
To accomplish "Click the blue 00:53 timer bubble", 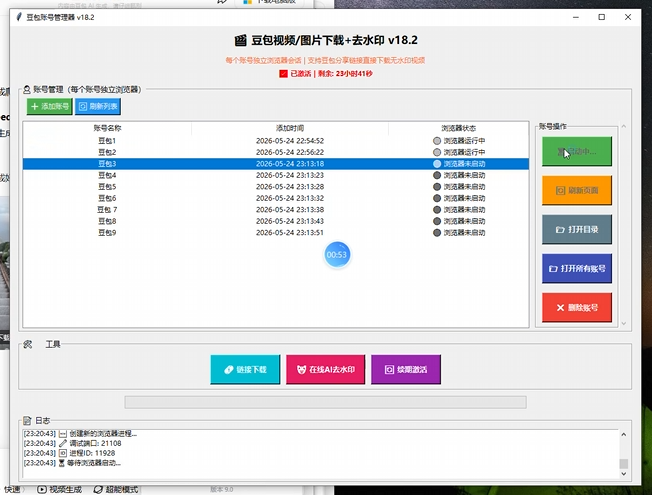I will 337,255.
